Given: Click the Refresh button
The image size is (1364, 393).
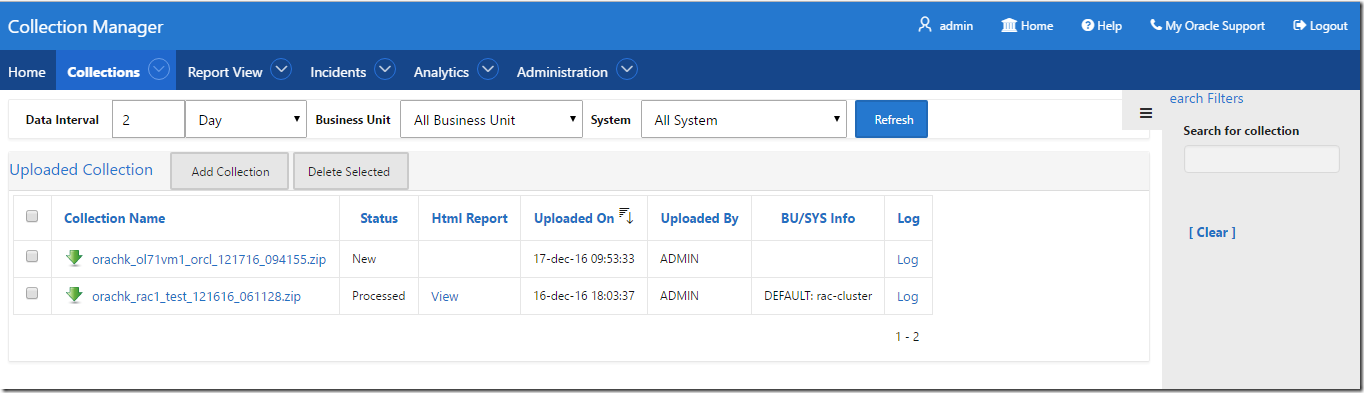Looking at the screenshot, I should pos(892,119).
